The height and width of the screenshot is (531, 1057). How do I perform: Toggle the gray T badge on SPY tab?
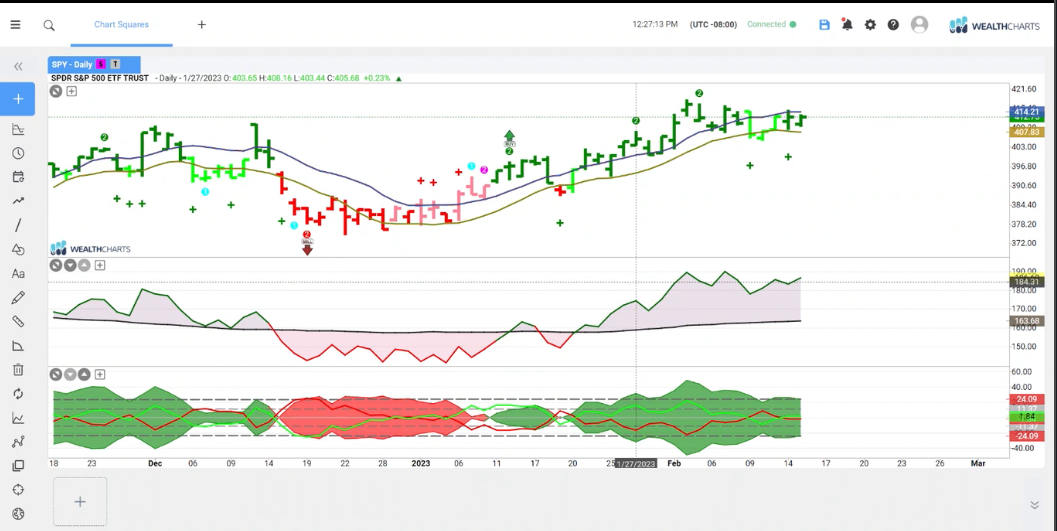(115, 65)
